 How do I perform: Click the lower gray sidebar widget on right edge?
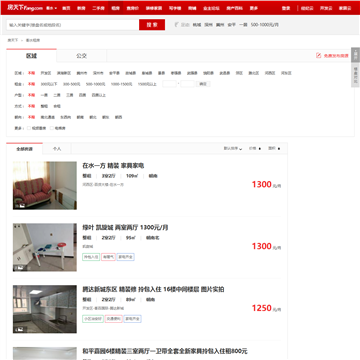355,75
